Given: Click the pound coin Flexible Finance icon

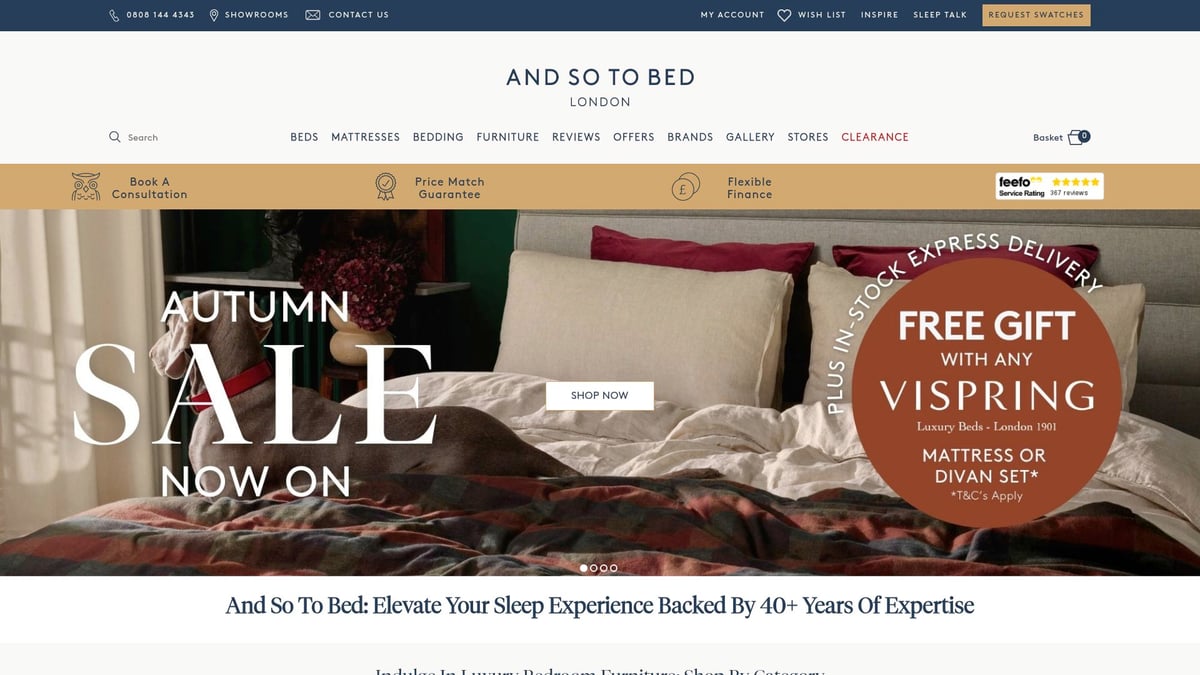Looking at the screenshot, I should click(x=685, y=187).
